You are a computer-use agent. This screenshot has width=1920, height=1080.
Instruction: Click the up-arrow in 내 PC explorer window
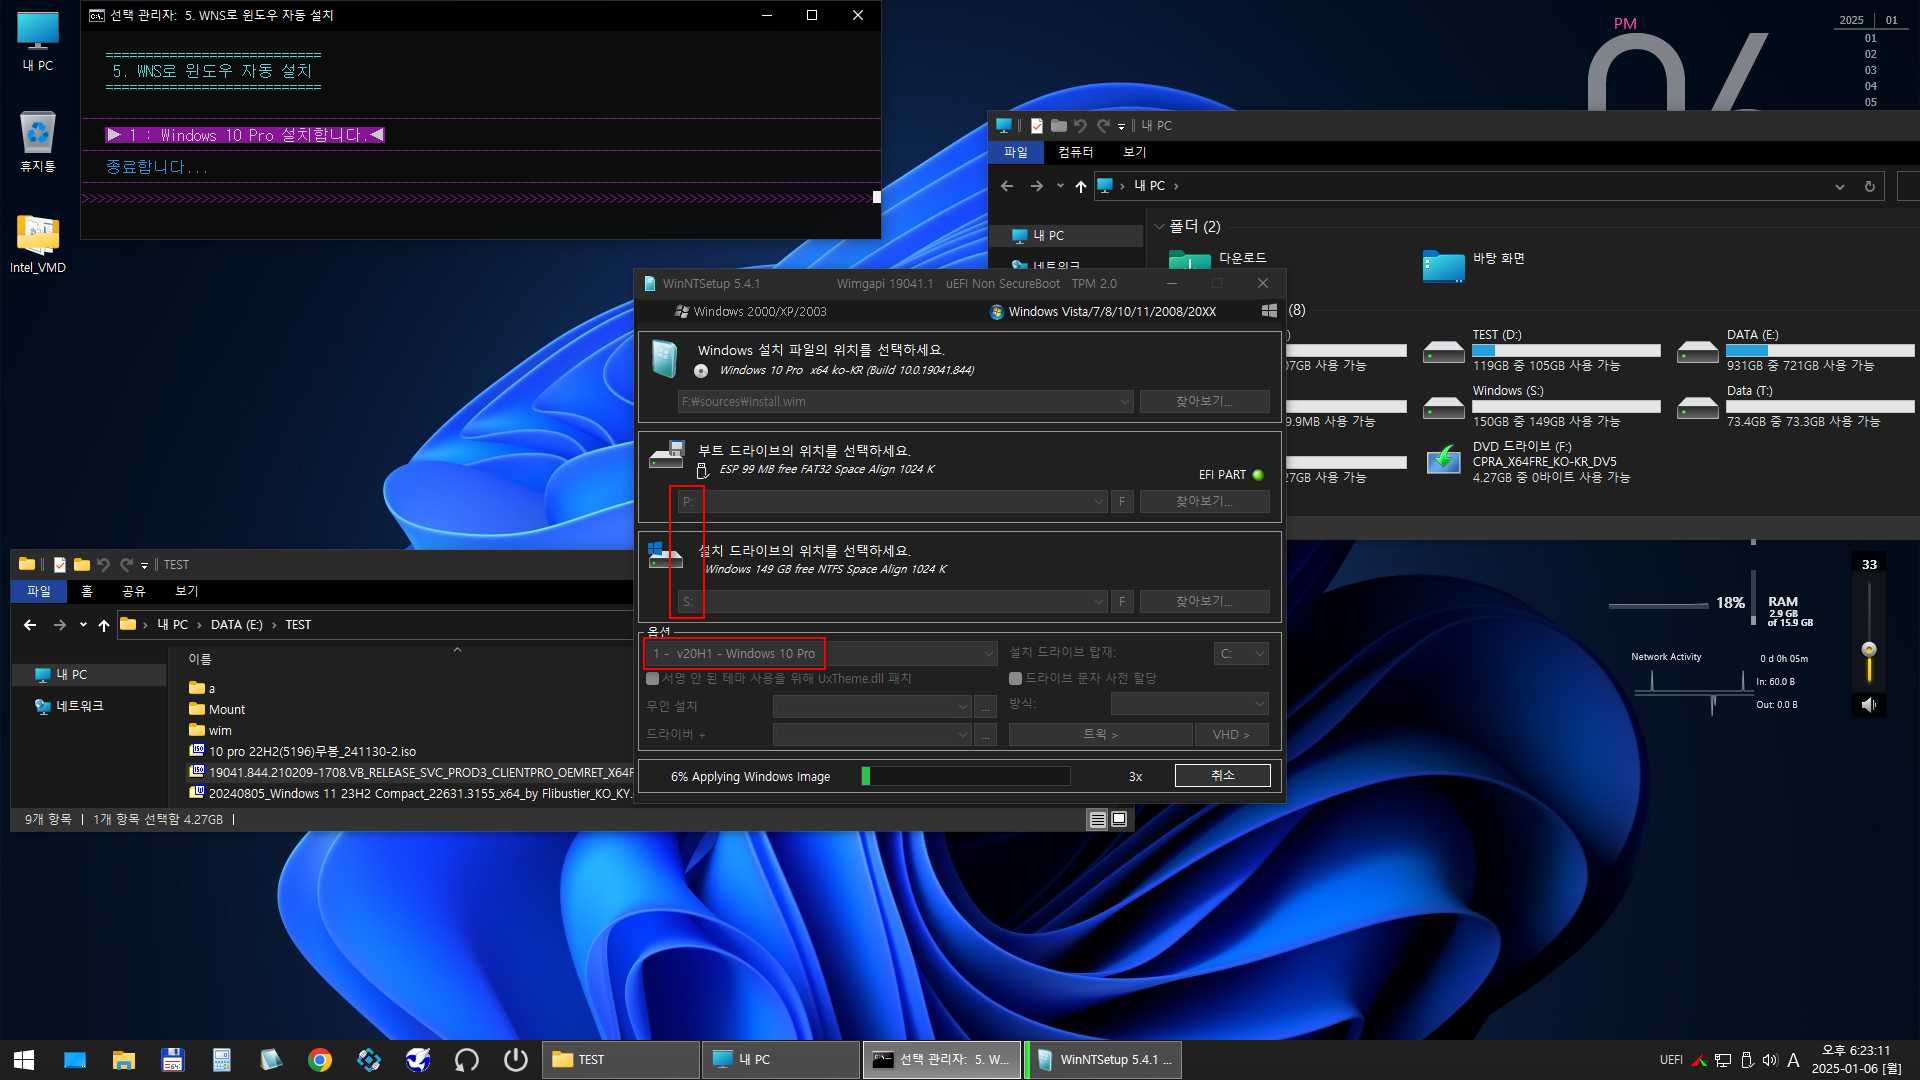(1080, 186)
